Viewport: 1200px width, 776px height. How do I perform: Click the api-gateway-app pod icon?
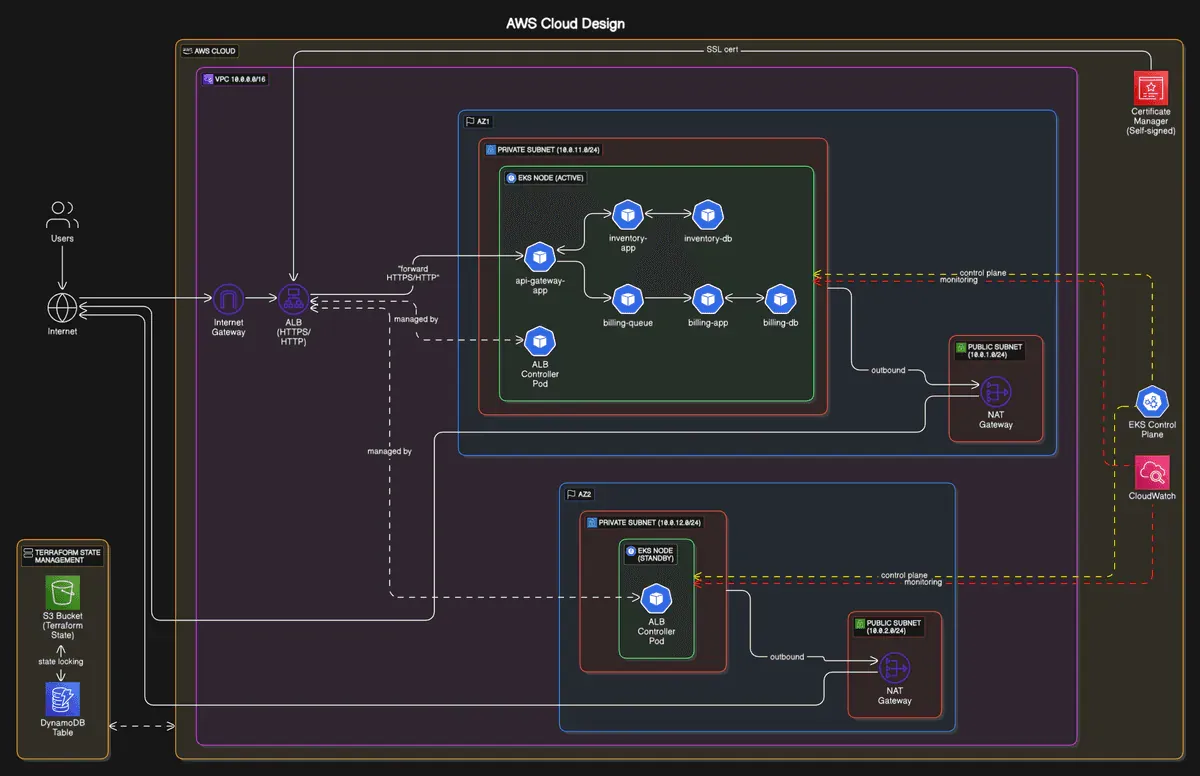[540, 257]
